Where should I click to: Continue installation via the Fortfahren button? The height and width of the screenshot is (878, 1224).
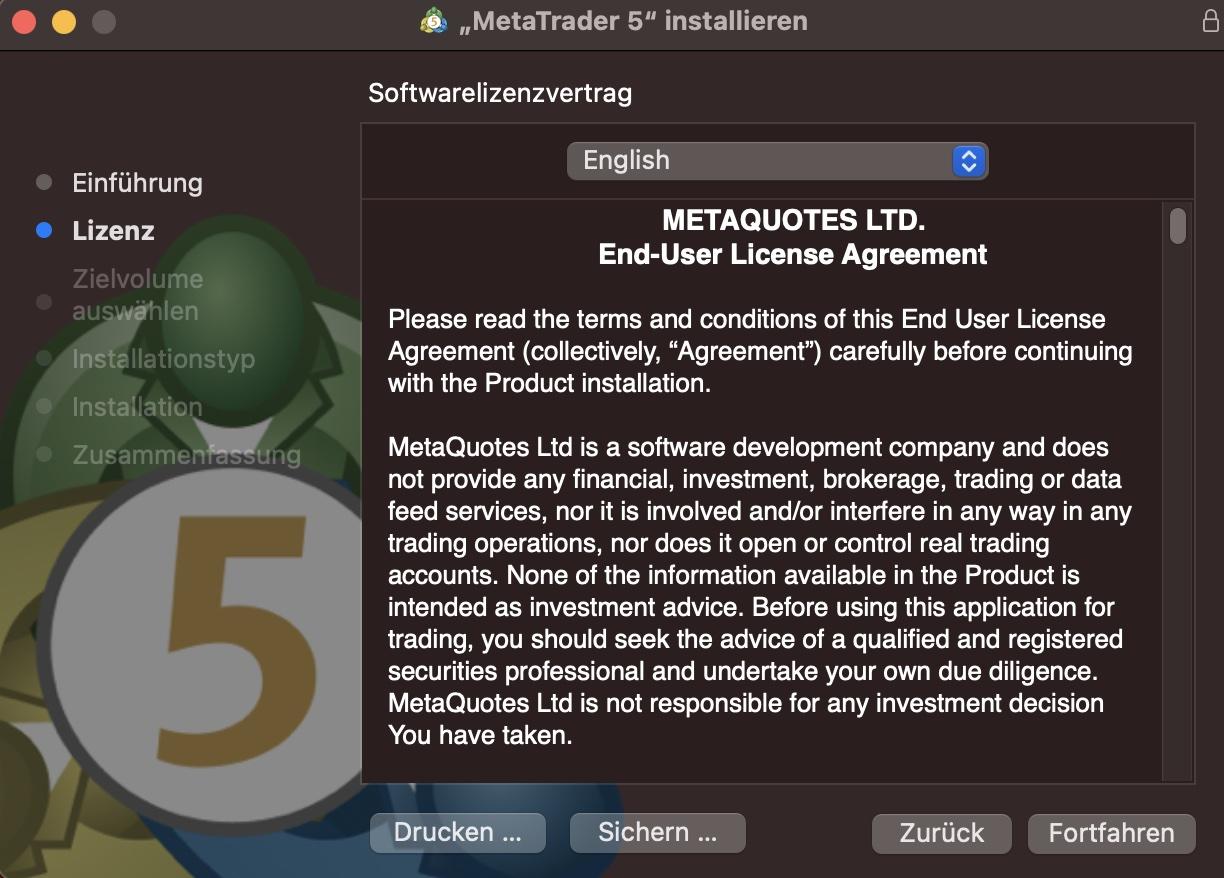[1111, 833]
